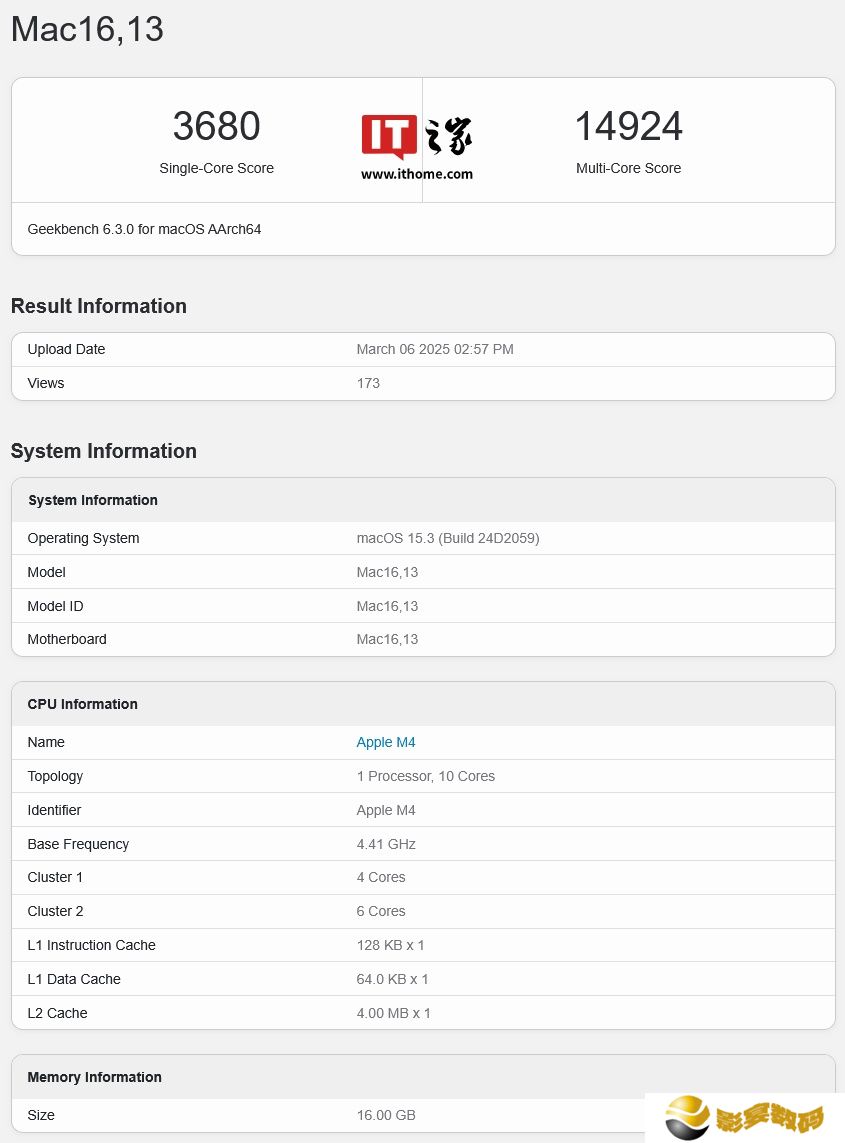Click the Upload Date label
The height and width of the screenshot is (1143, 845).
66,349
